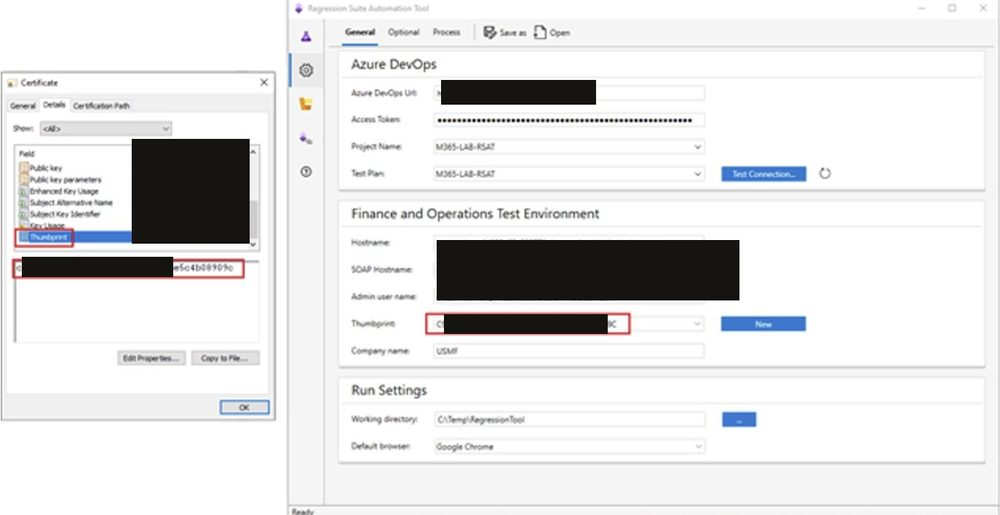The width and height of the screenshot is (1000, 515).
Task: Open the purple flask test cases sidebar icon
Action: 306,36
